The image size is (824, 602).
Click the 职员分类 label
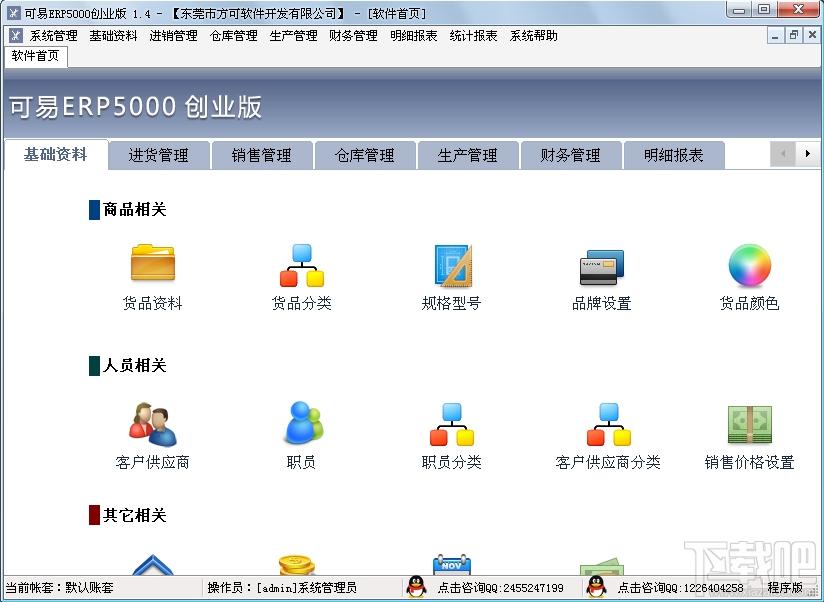(451, 462)
